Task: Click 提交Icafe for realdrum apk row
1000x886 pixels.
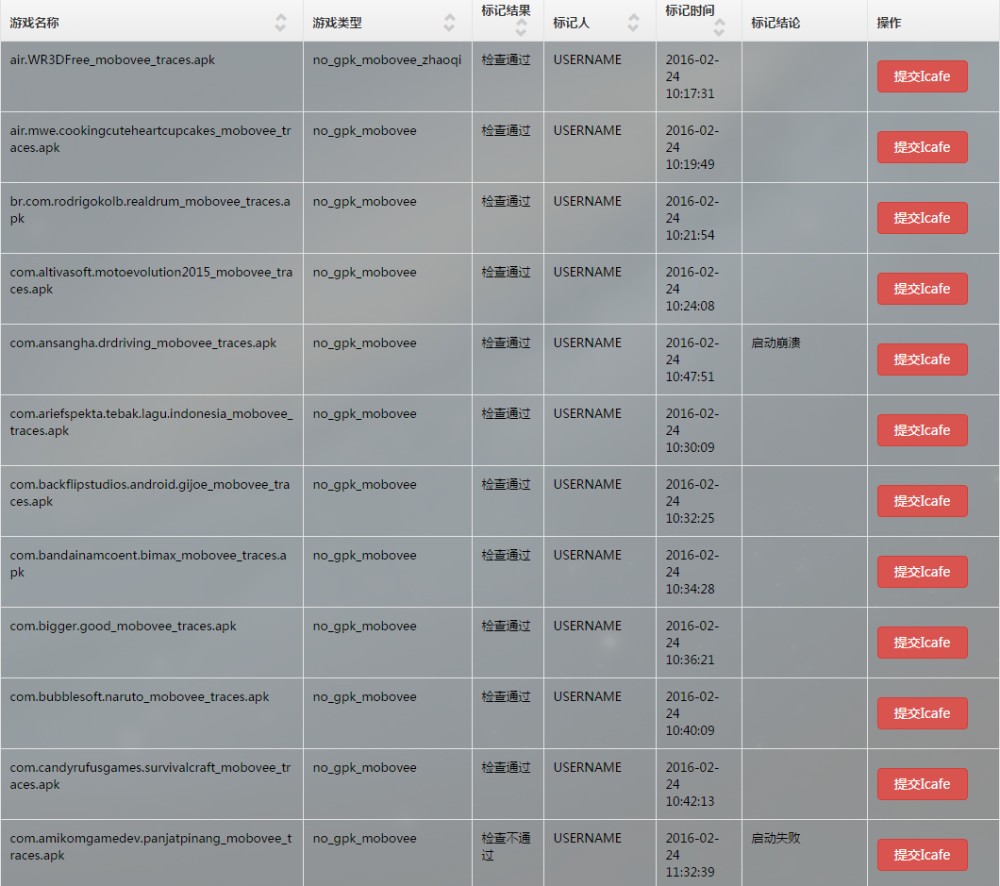Action: tap(922, 218)
